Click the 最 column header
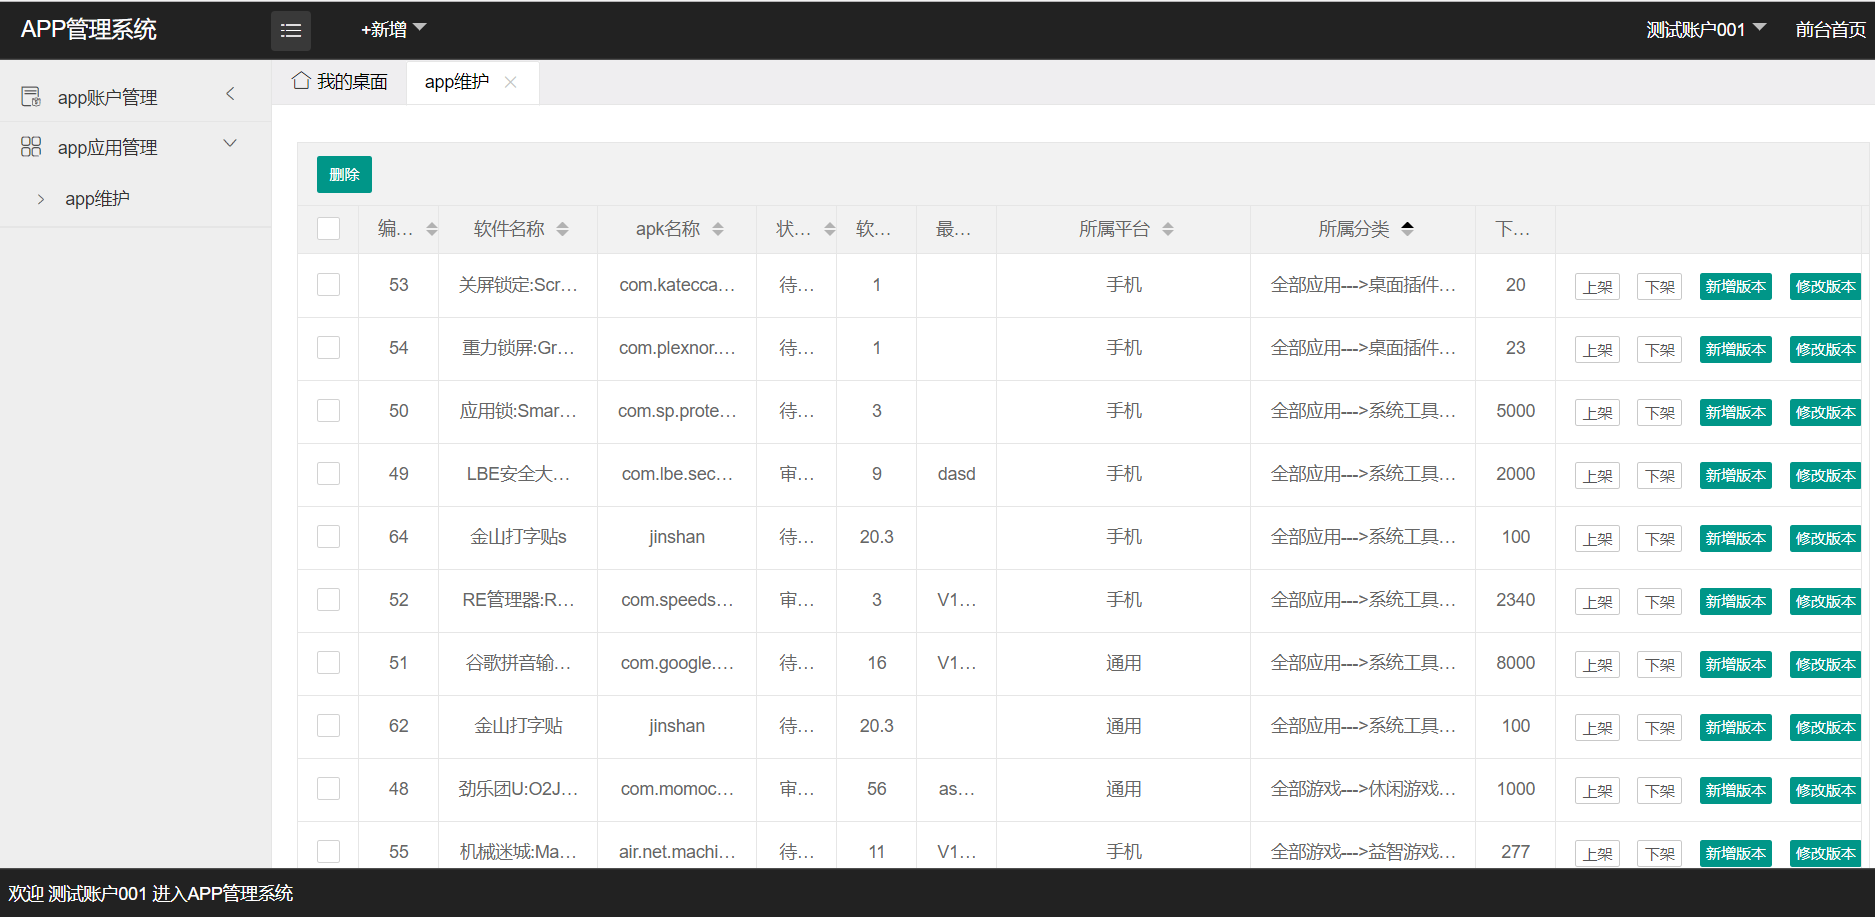Image resolution: width=1875 pixels, height=917 pixels. click(956, 229)
